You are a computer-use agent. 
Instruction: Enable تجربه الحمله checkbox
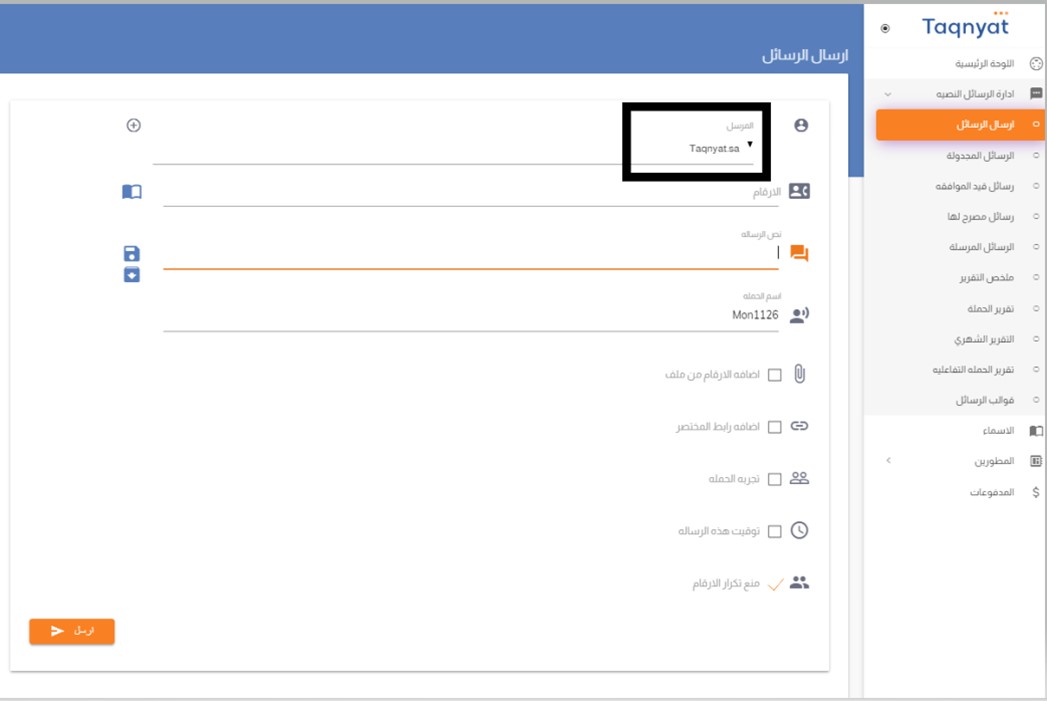775,479
